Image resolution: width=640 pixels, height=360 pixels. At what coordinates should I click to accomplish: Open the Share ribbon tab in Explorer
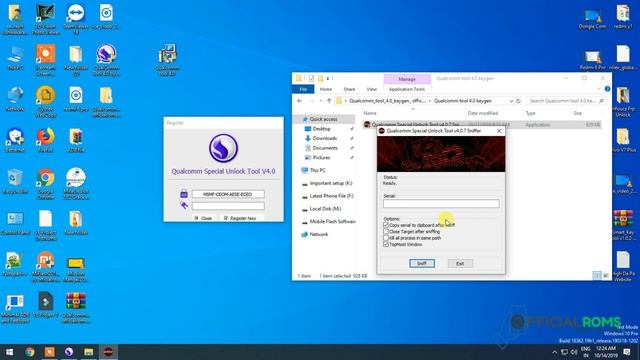pyautogui.click(x=349, y=89)
